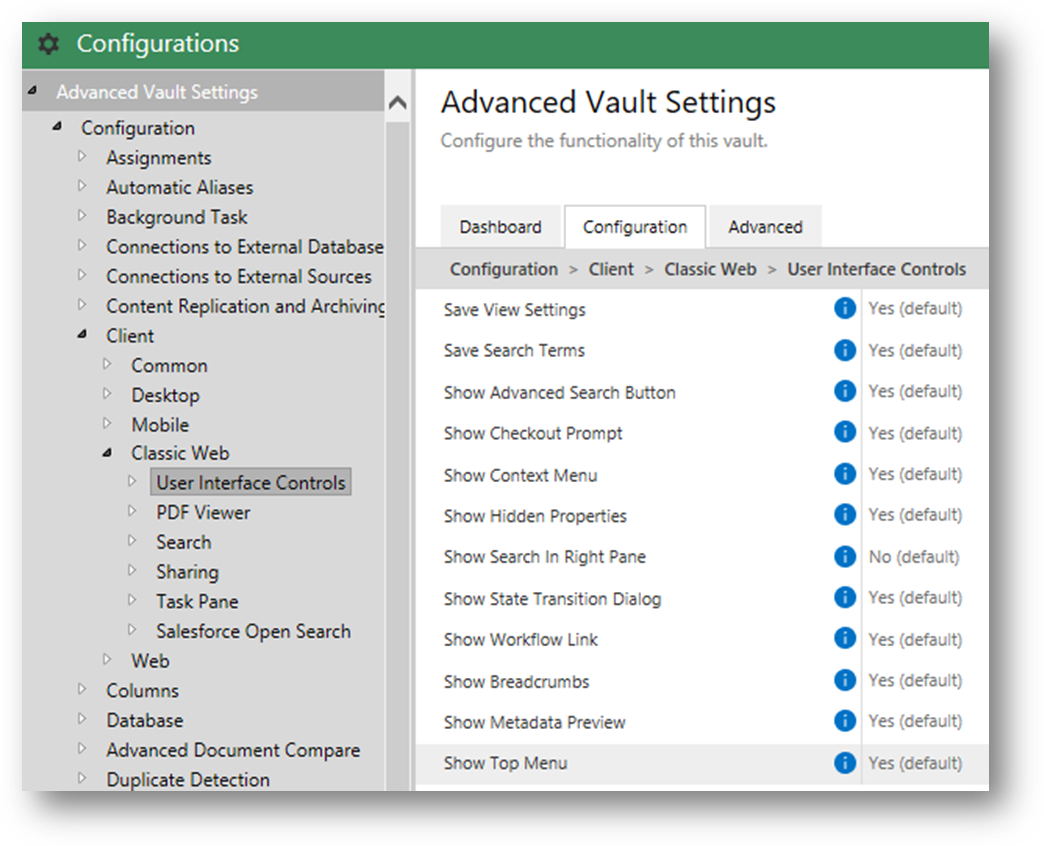Open info for Show Advanced Search Button
Screen dimensions: 1044x846
point(844,391)
